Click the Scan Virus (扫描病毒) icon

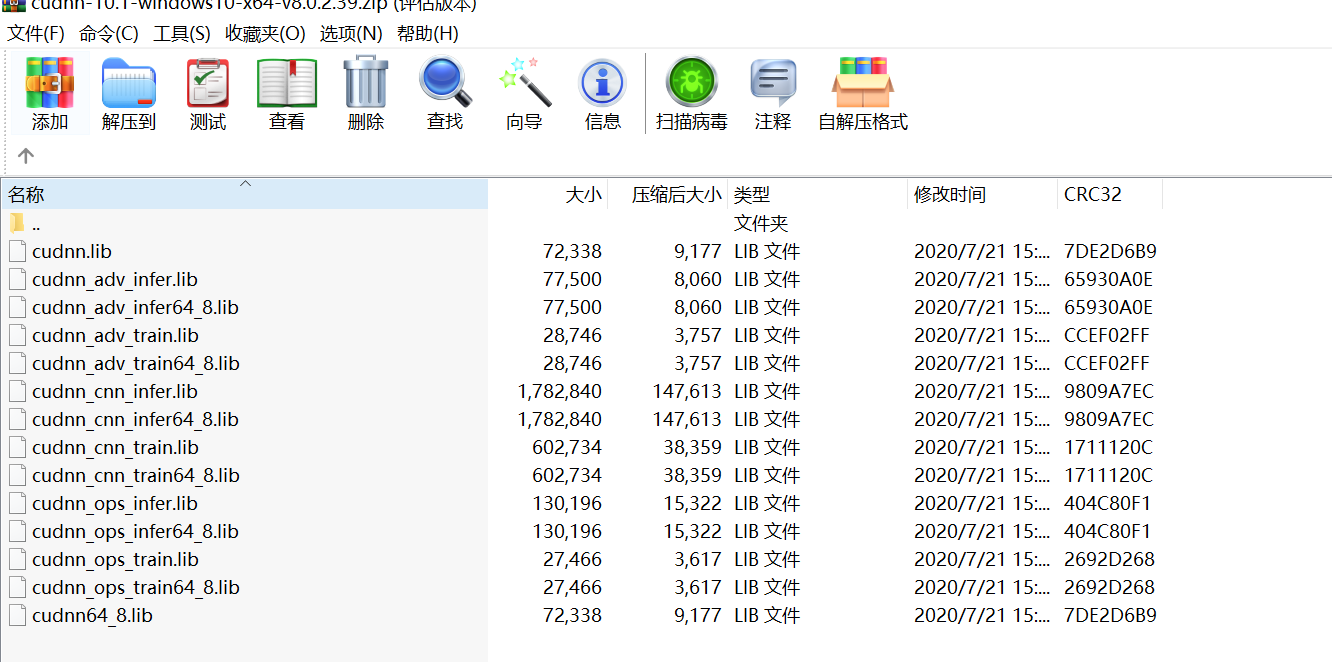tap(691, 83)
